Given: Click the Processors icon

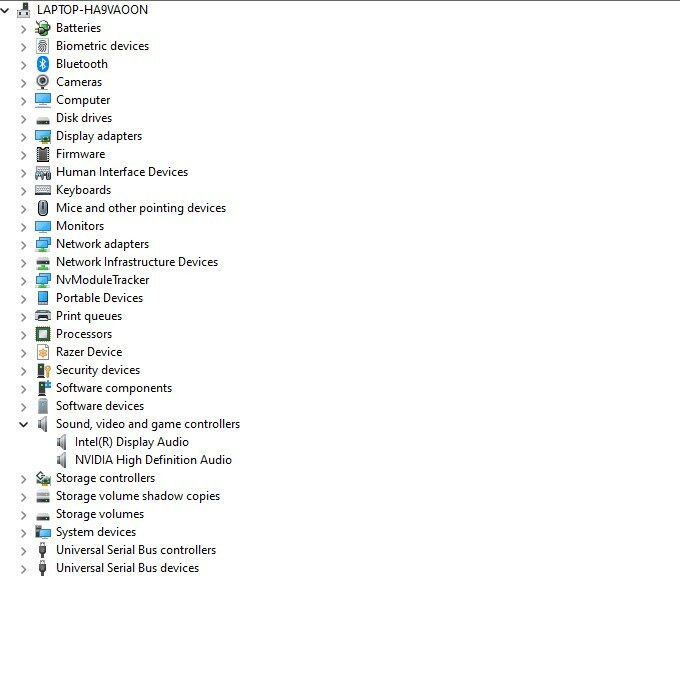Looking at the screenshot, I should tap(42, 334).
